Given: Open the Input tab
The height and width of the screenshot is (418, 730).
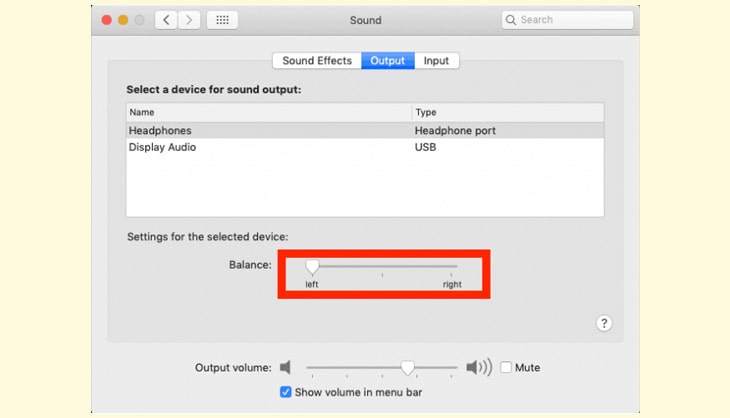Looking at the screenshot, I should (436, 61).
